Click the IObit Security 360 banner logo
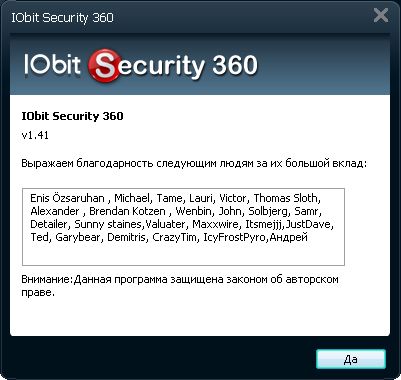Viewport: 401px width, 380px height. tap(141, 65)
